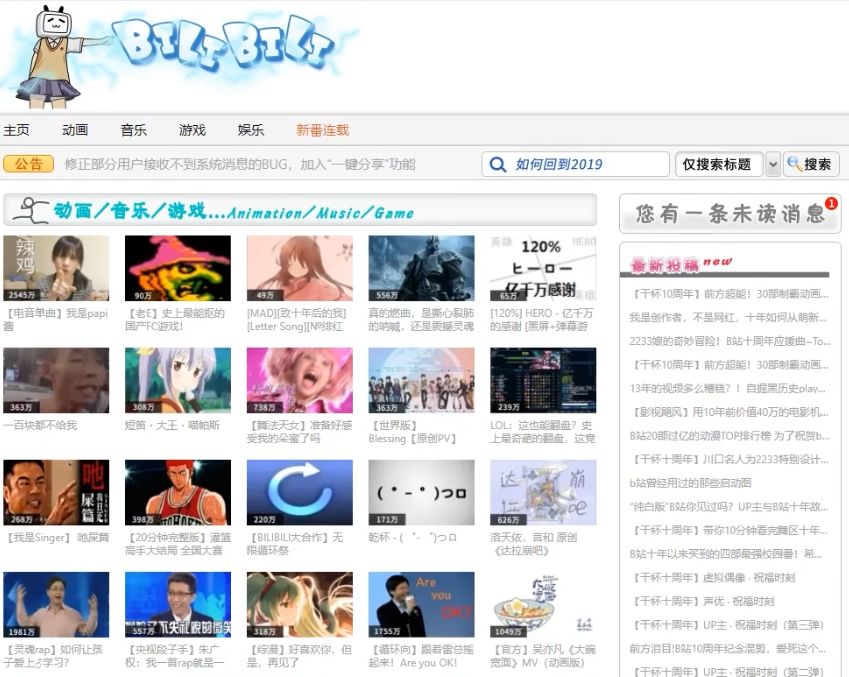
Task: Click the 动画/音乐/游戏 section header
Action: click(x=300, y=210)
